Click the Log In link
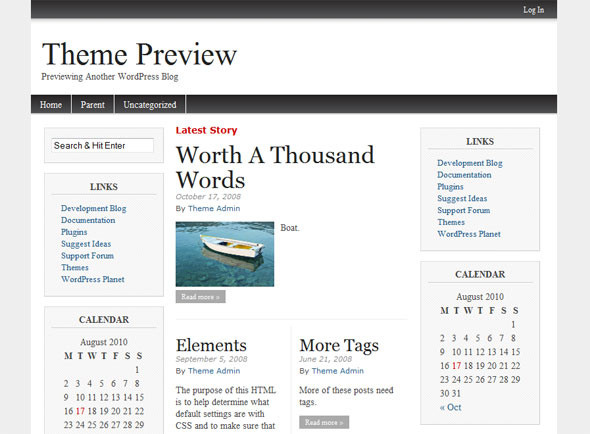 533,10
